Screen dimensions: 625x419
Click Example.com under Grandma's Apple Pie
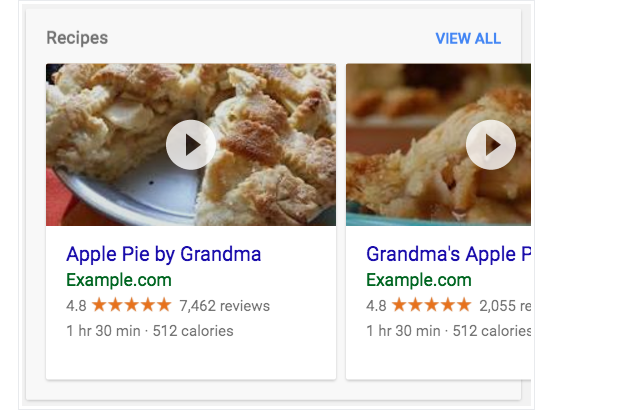tap(418, 280)
